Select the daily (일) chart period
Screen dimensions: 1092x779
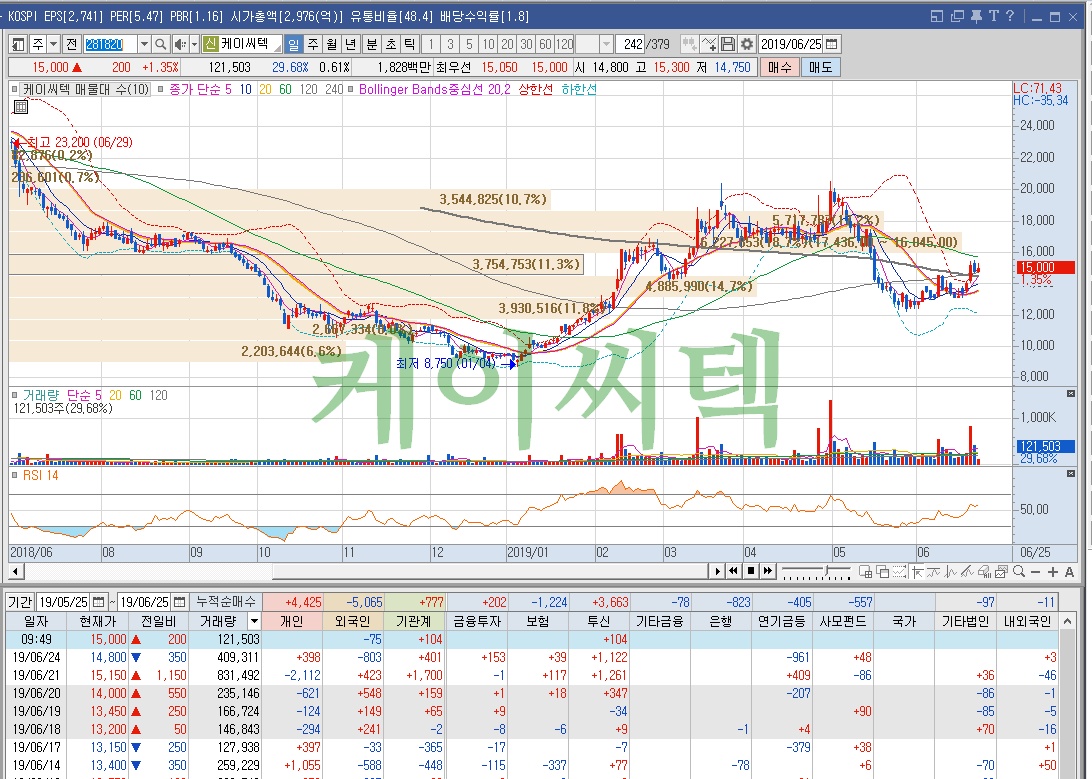pos(294,45)
